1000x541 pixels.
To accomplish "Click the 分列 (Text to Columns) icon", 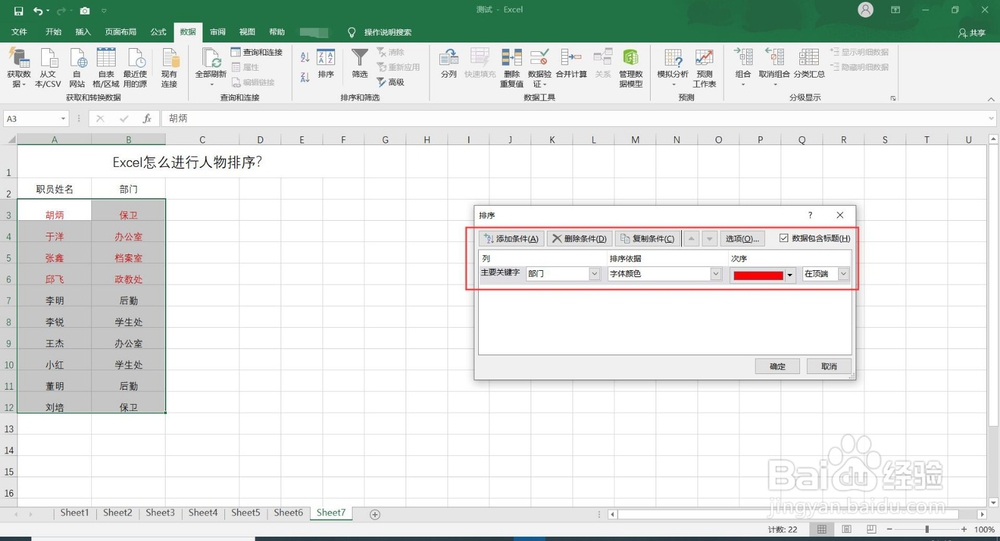I will coord(449,59).
